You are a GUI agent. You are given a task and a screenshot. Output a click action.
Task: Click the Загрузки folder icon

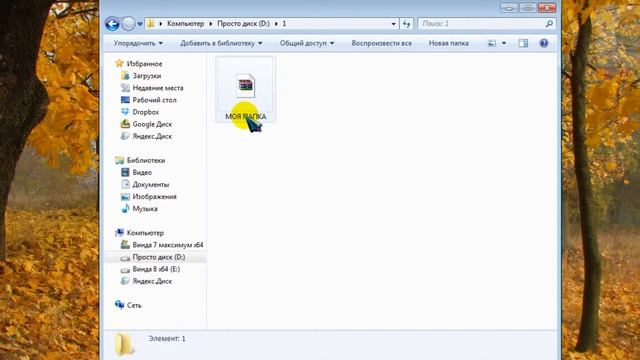(x=125, y=76)
